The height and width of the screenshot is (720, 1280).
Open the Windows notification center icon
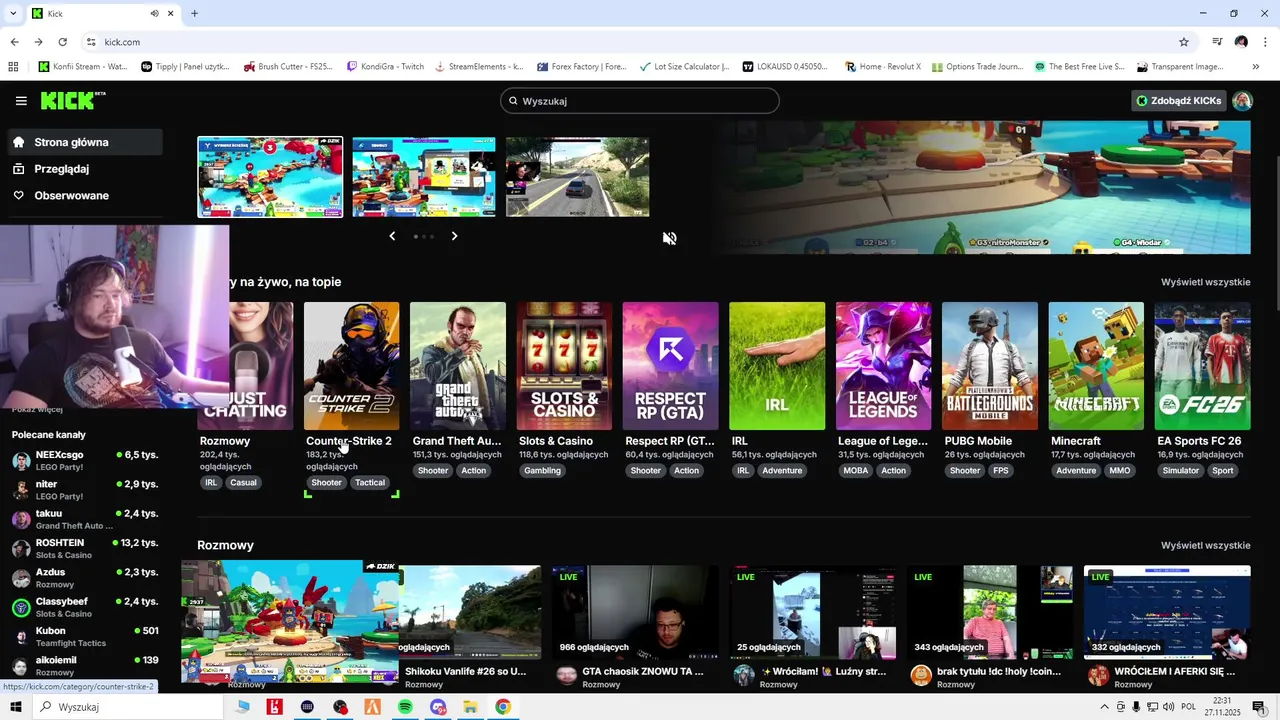pyautogui.click(x=1259, y=707)
